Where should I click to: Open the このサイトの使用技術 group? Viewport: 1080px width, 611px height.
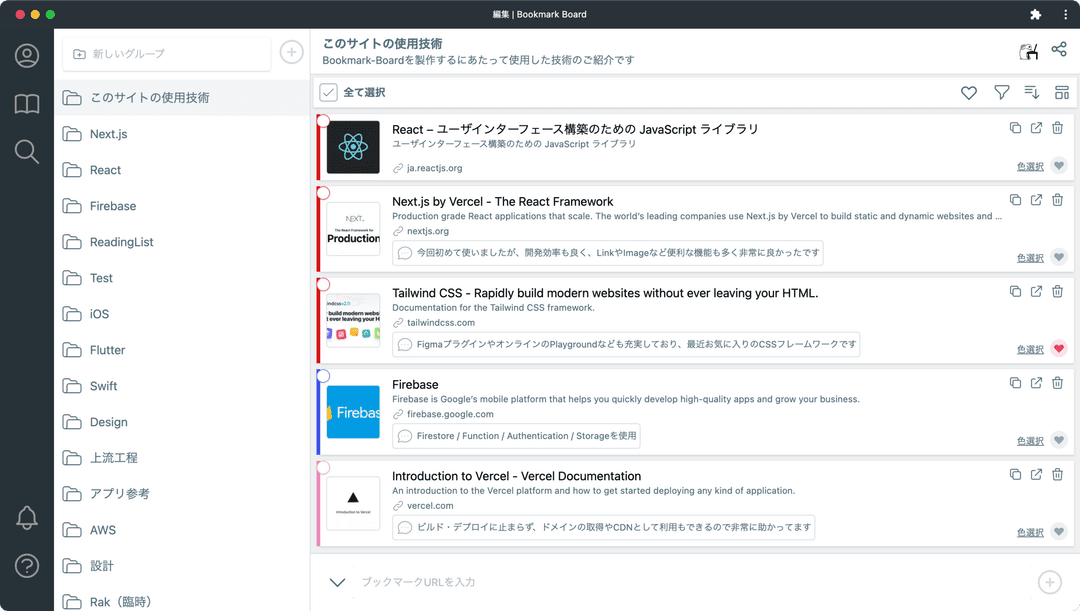(x=182, y=98)
